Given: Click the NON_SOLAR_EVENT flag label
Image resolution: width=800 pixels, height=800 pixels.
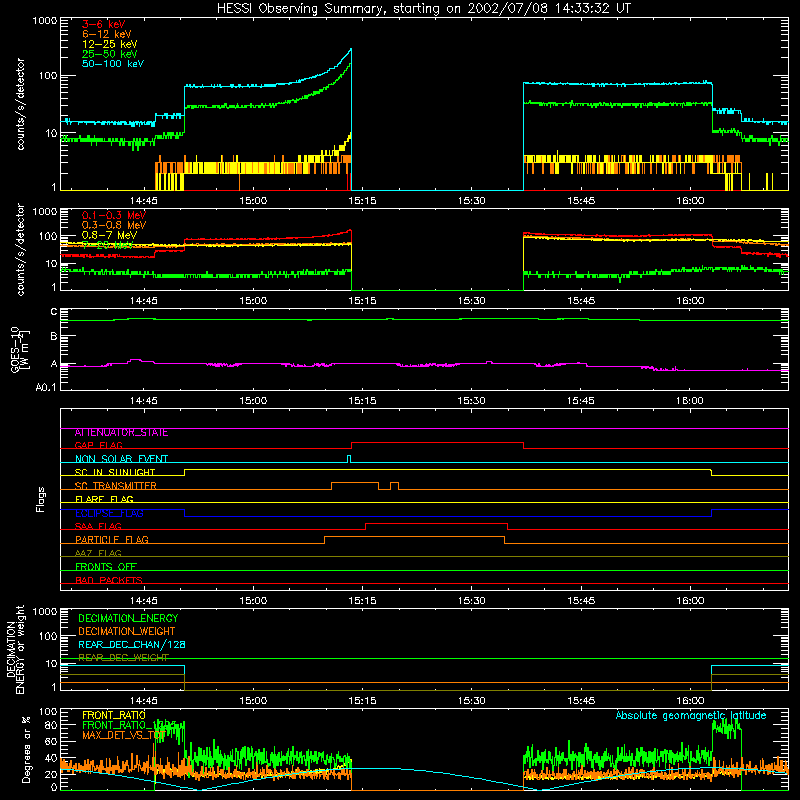Looking at the screenshot, I should (121, 459).
